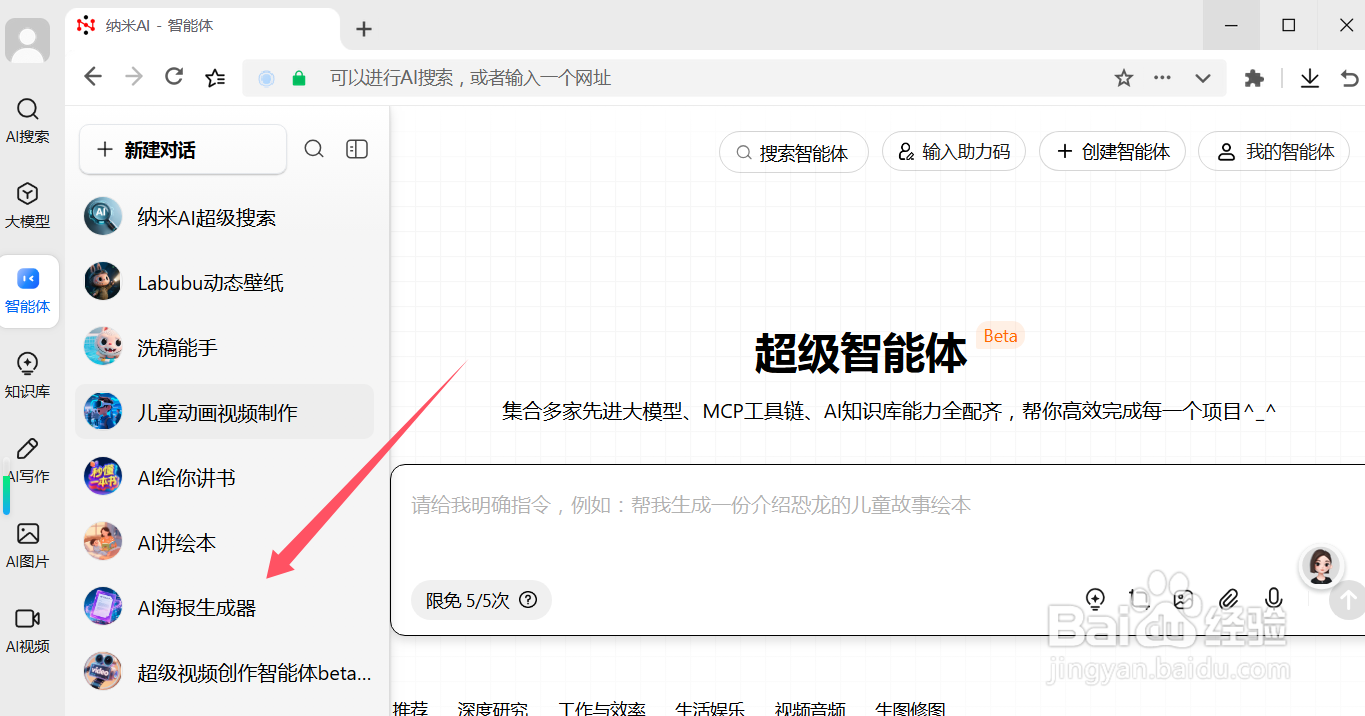
Task: Select the 深度研究 tab
Action: pyautogui.click(x=494, y=708)
